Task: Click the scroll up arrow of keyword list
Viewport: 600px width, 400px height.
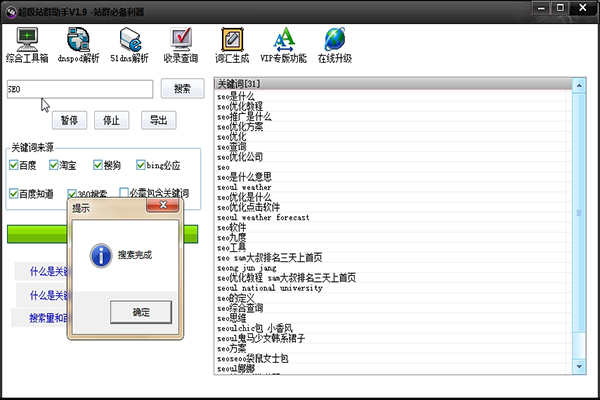Action: click(579, 85)
